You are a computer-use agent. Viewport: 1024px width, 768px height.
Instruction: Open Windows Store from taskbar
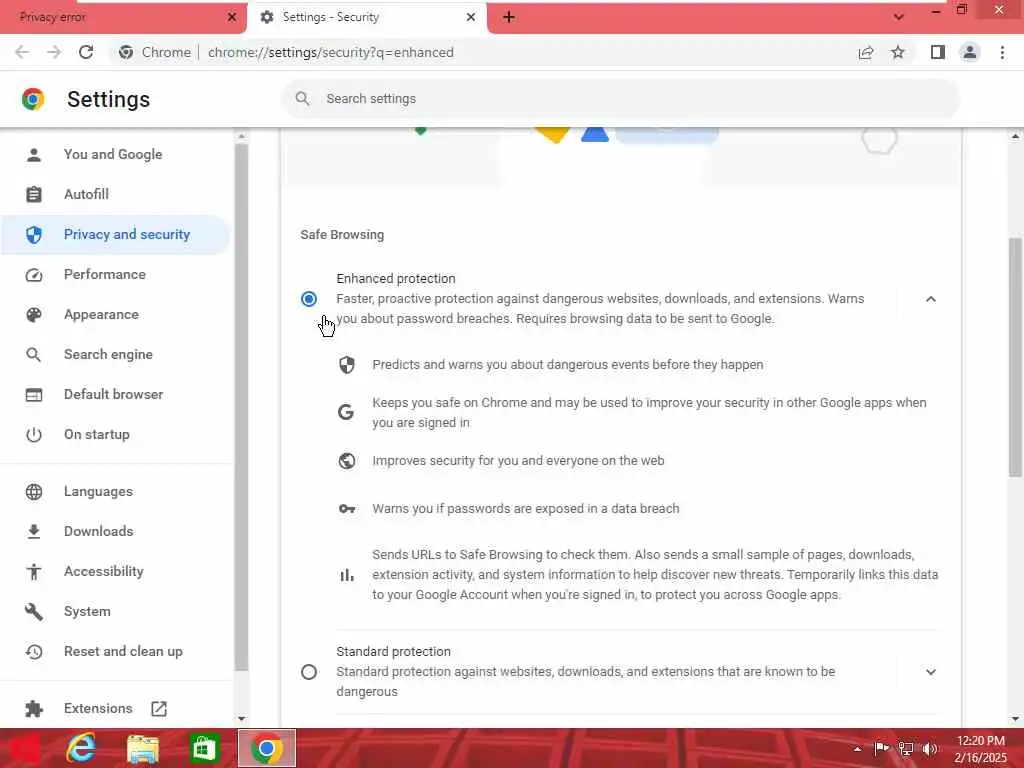pos(204,748)
